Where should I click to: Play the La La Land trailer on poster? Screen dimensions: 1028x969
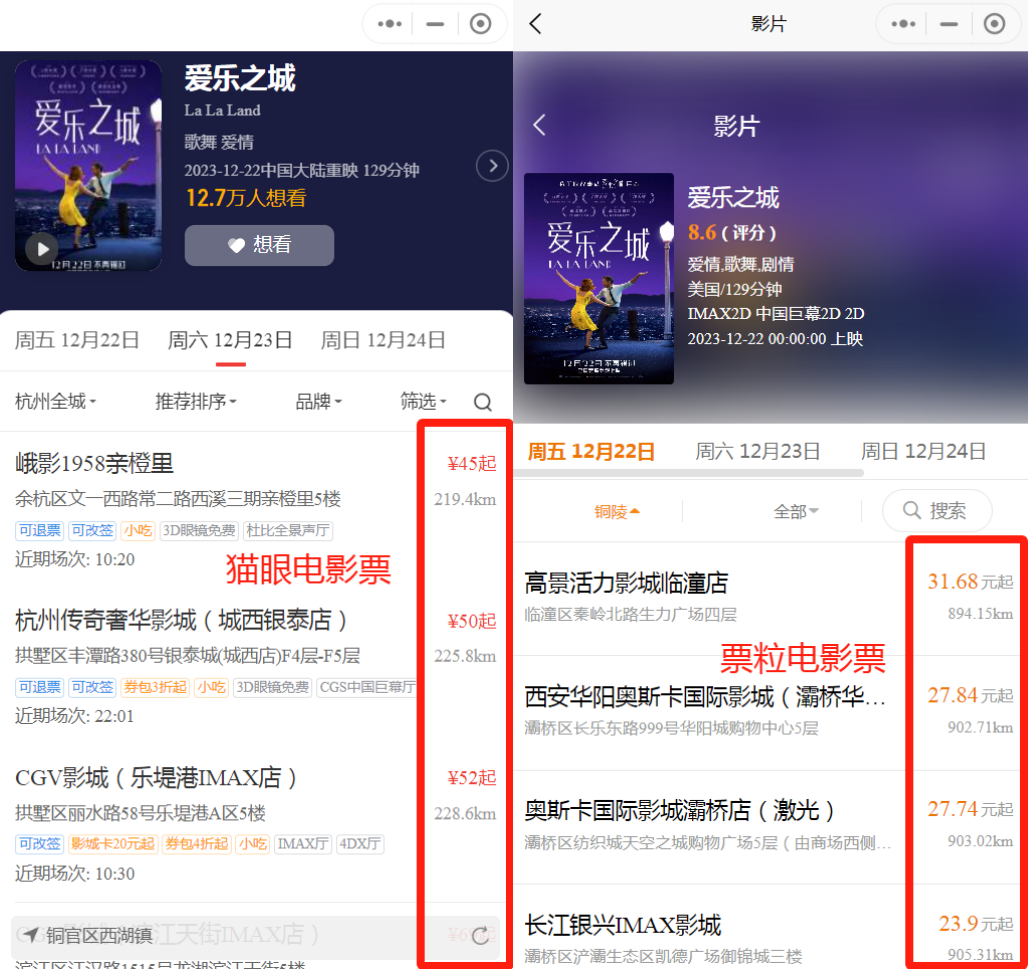coord(41,248)
